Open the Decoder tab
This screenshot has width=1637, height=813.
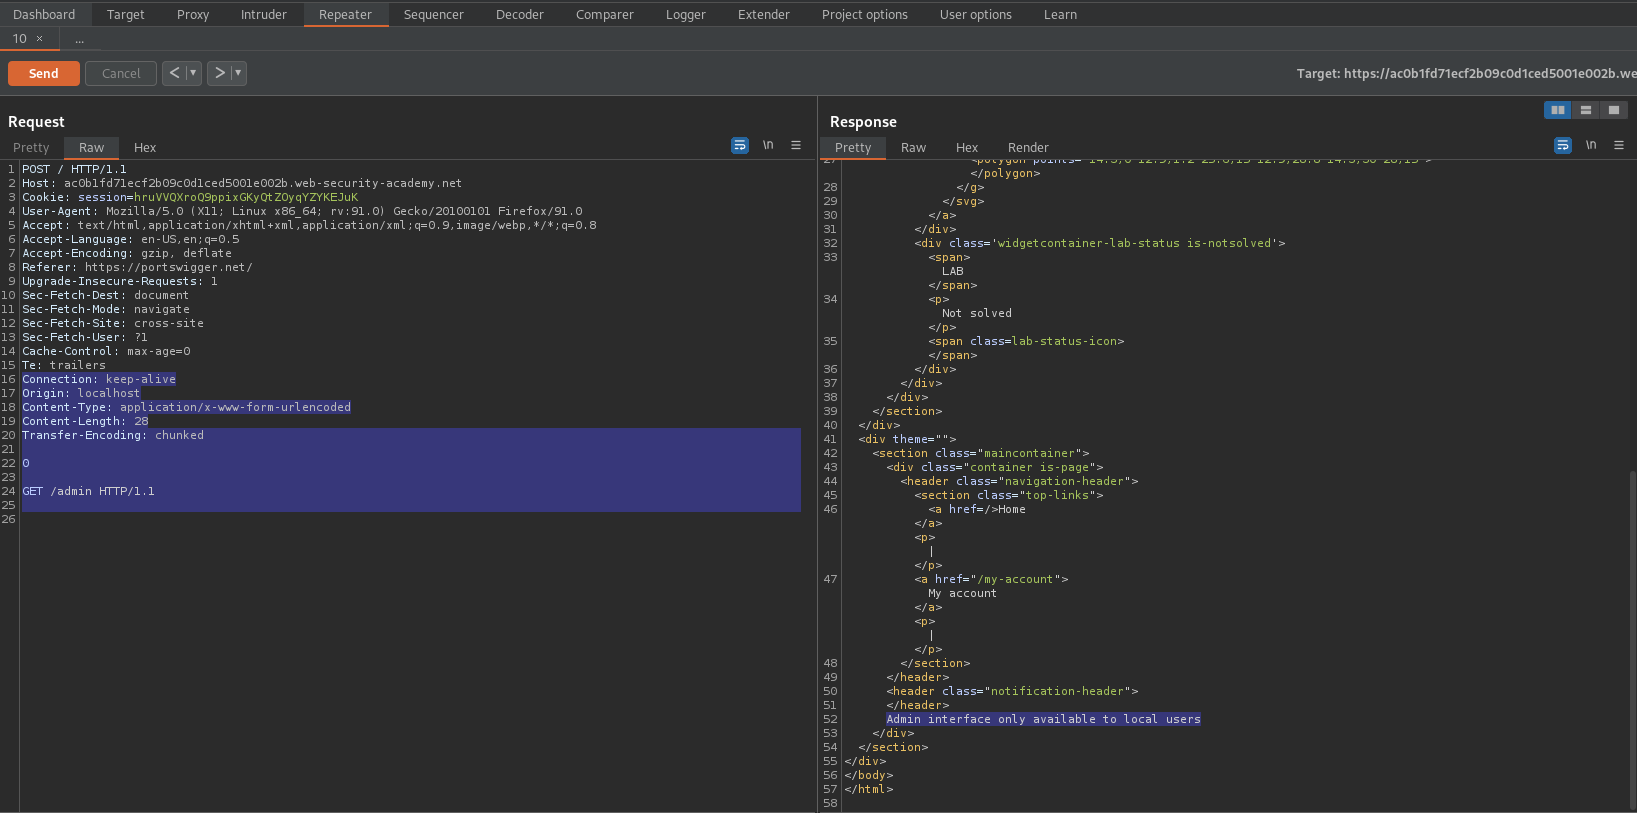(520, 14)
